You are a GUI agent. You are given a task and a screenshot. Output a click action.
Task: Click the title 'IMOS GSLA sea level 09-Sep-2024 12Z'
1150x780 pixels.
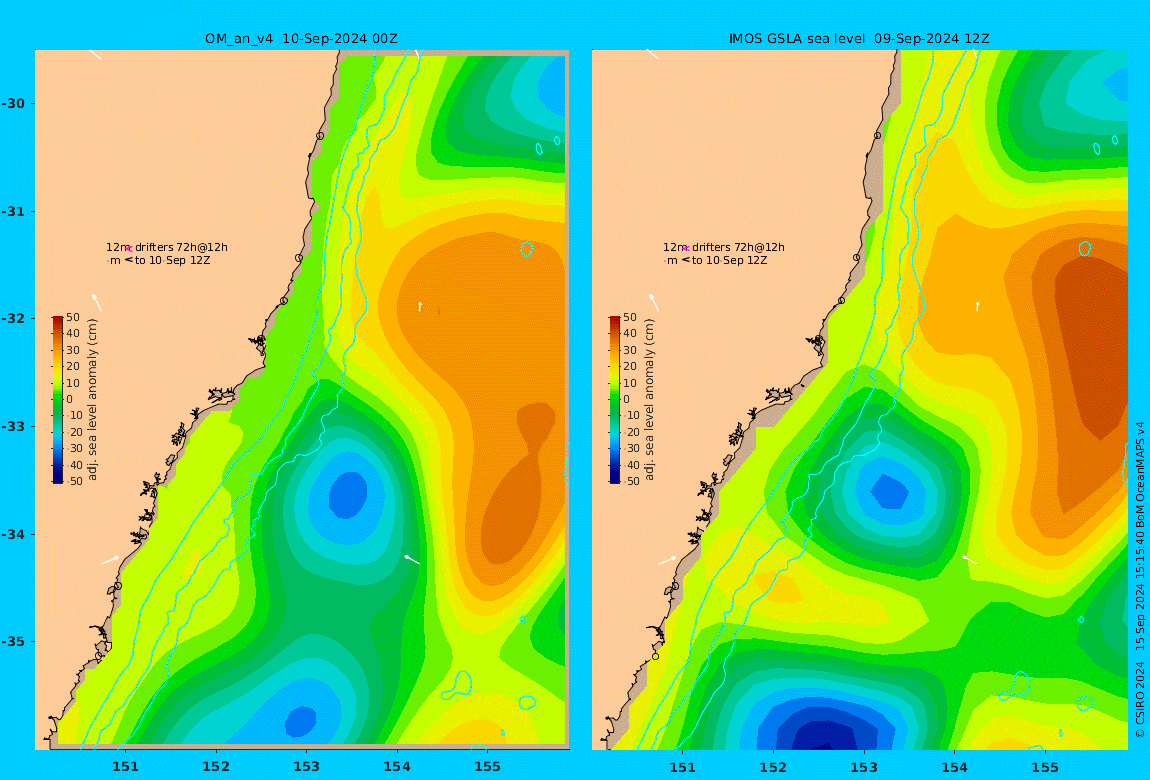(859, 39)
